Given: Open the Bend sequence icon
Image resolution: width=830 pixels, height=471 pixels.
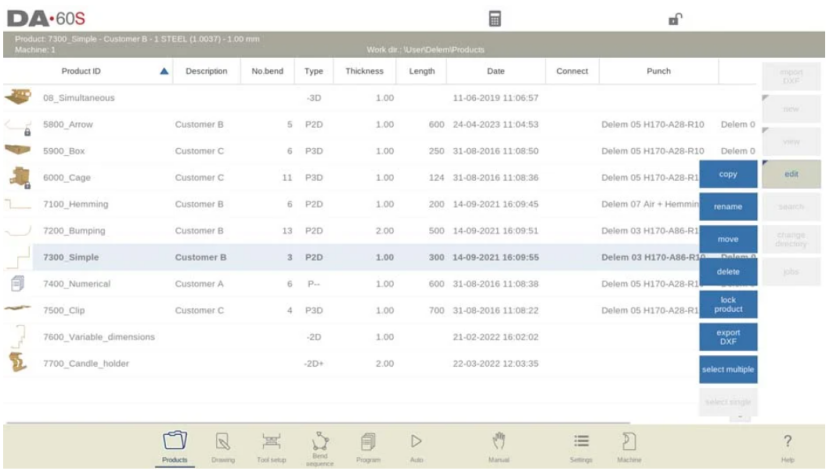Looking at the screenshot, I should pyautogui.click(x=320, y=445).
